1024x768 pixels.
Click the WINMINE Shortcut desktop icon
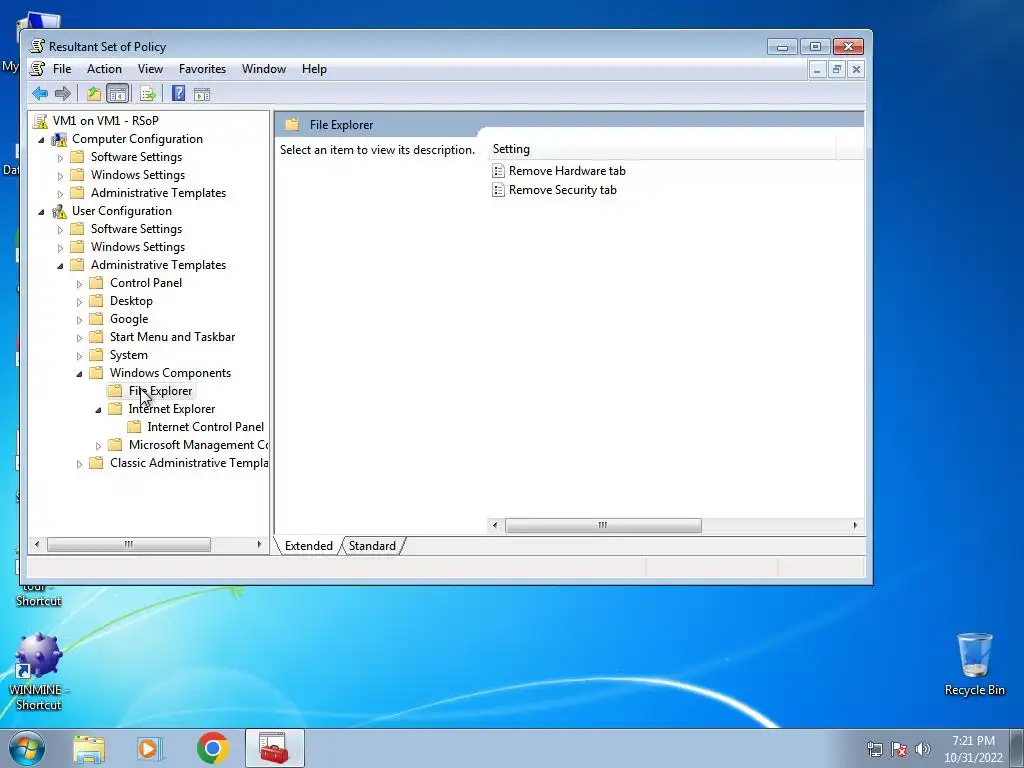tap(39, 671)
